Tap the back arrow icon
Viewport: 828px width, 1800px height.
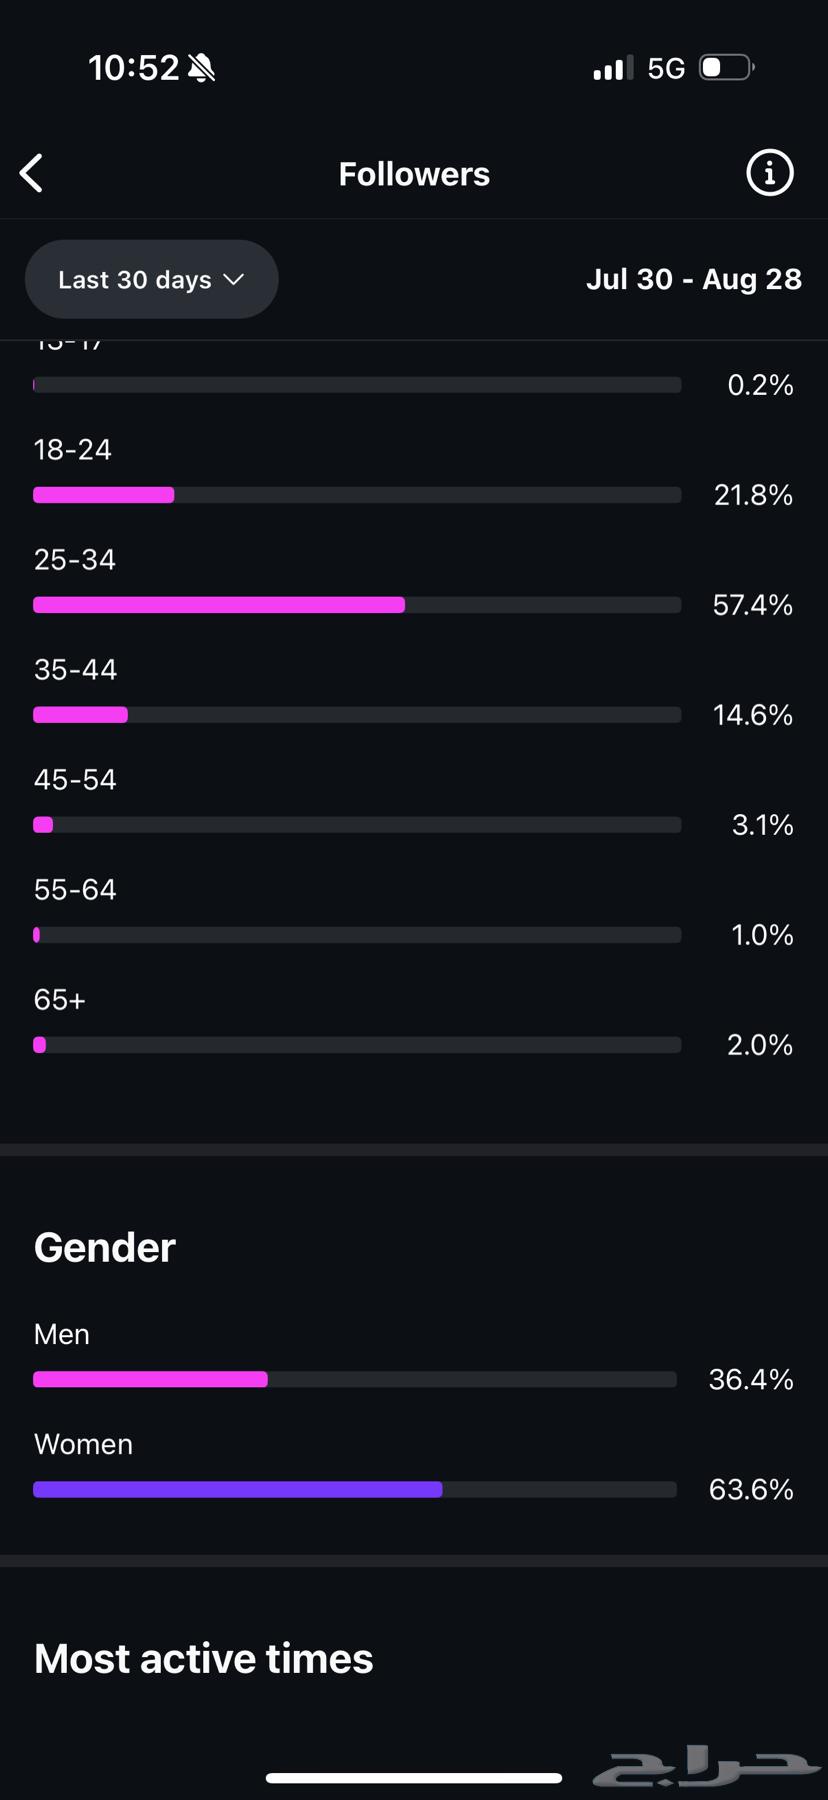pyautogui.click(x=32, y=173)
